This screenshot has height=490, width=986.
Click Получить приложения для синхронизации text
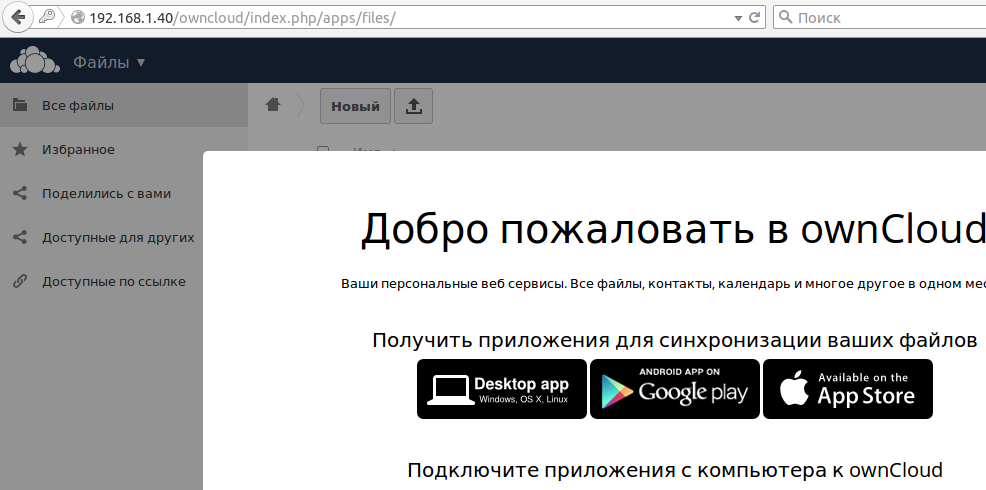(x=675, y=340)
